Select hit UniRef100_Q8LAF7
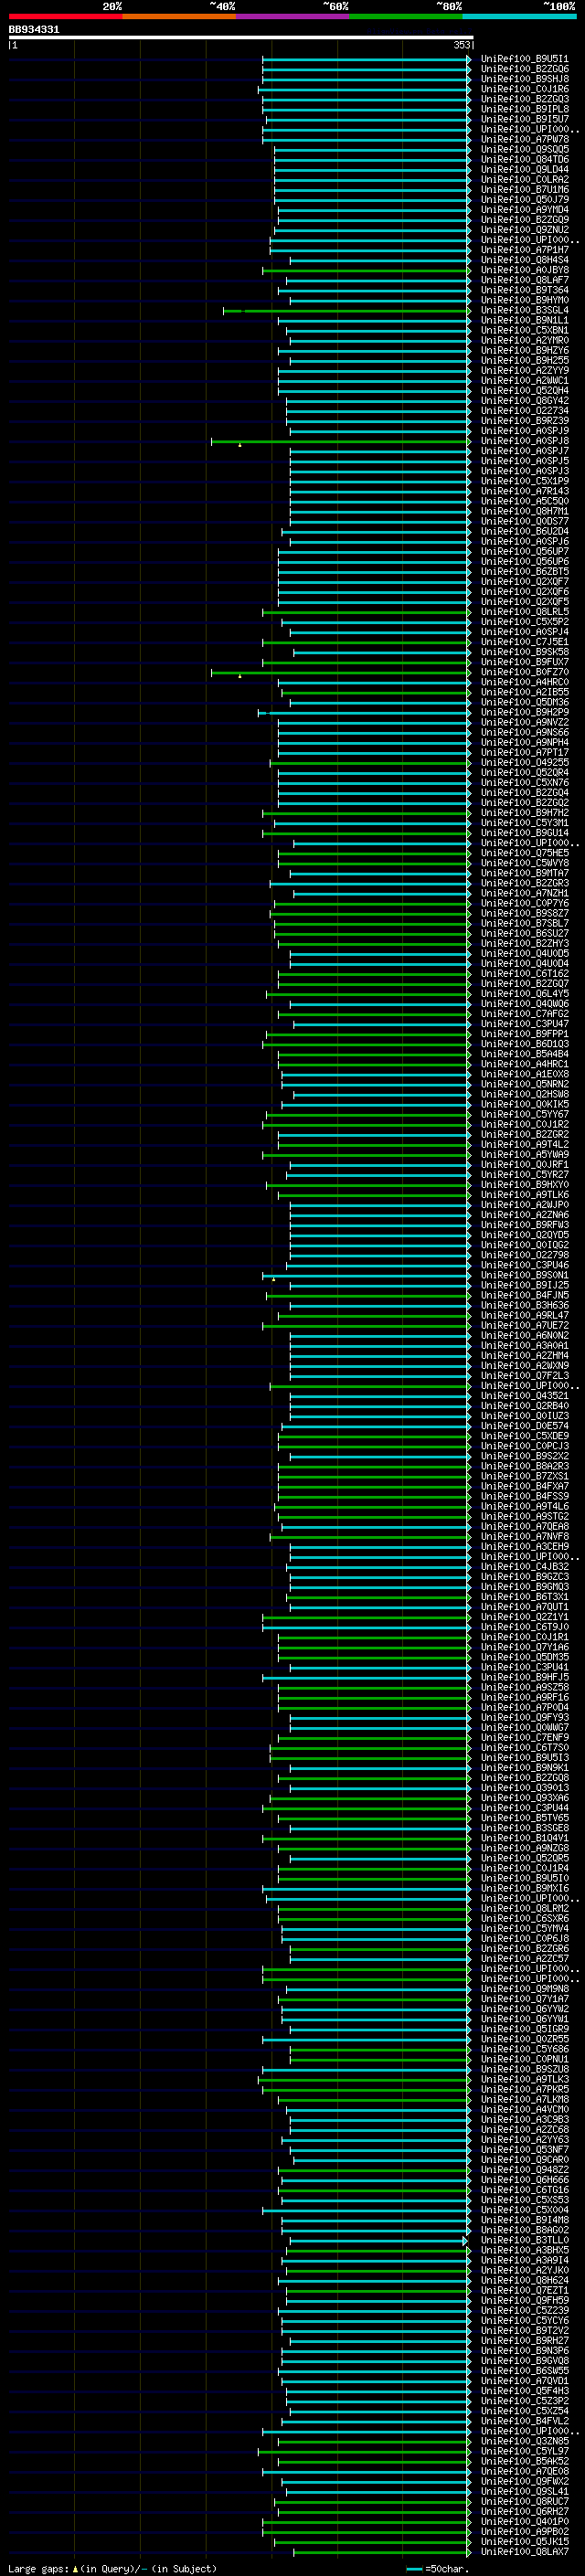The height and width of the screenshot is (2576, 585). click(x=524, y=280)
